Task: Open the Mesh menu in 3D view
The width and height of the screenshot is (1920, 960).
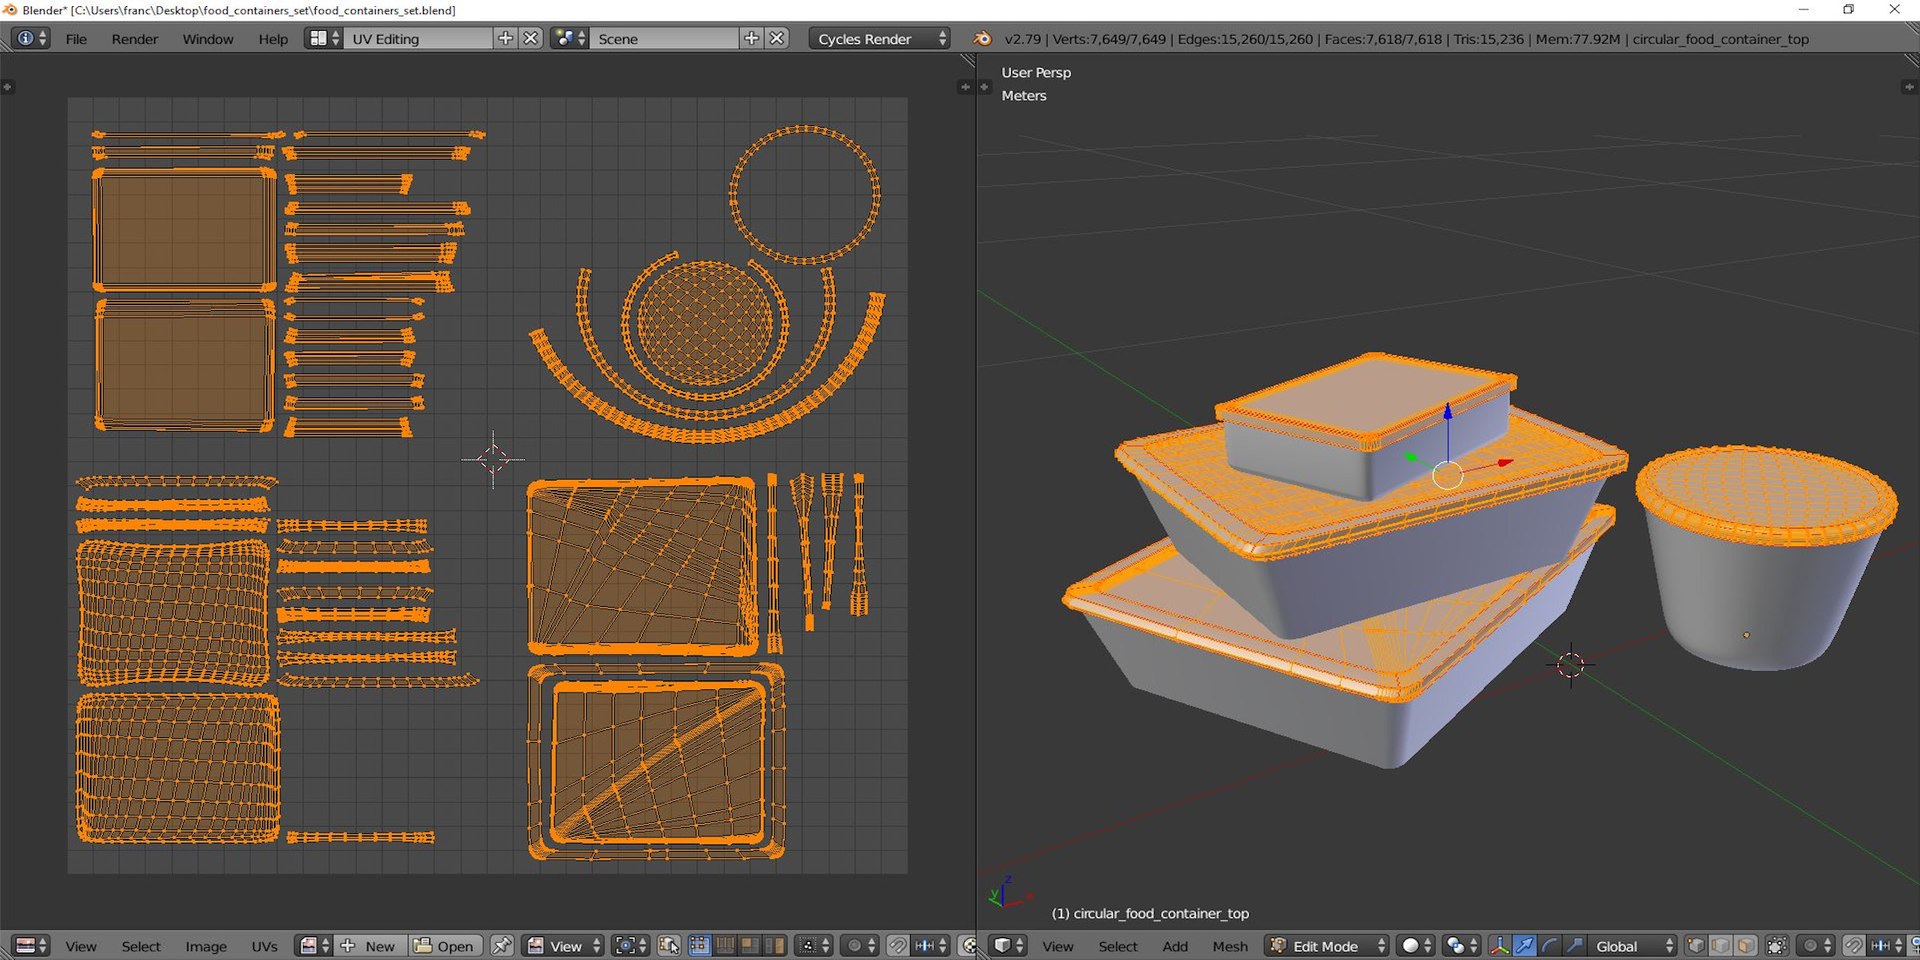Action: point(1230,946)
